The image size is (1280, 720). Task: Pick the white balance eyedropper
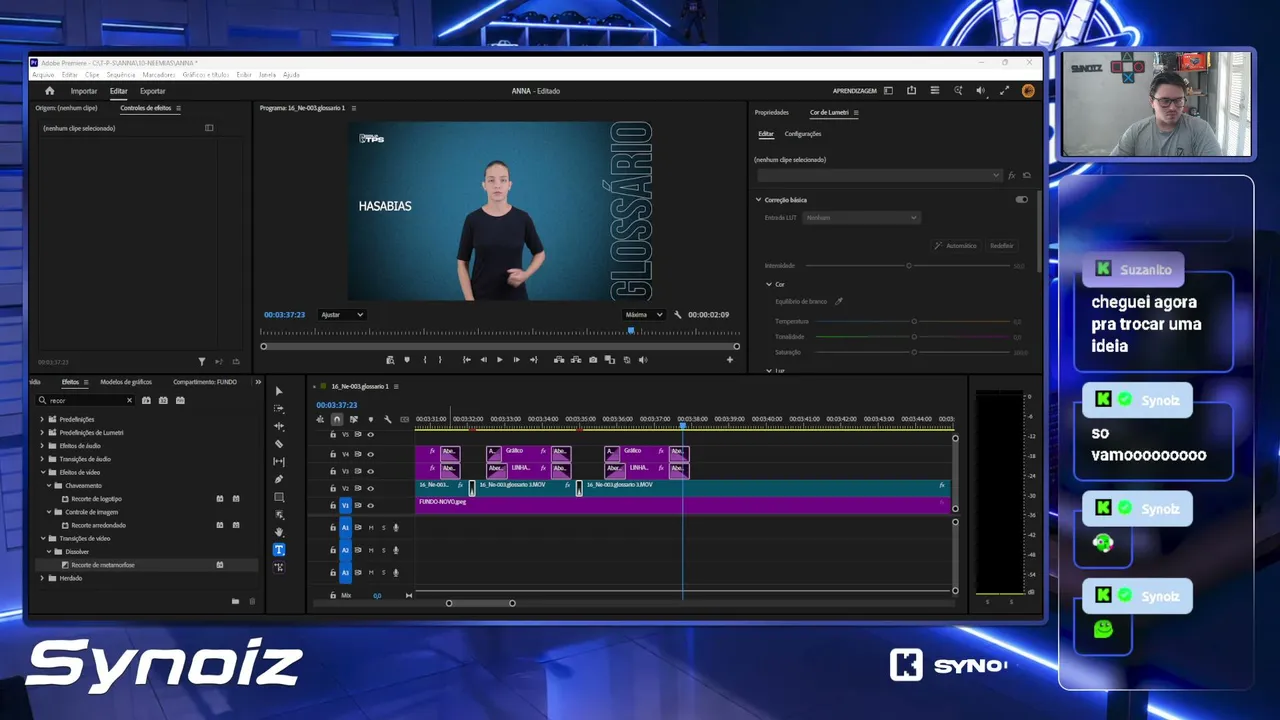(839, 301)
